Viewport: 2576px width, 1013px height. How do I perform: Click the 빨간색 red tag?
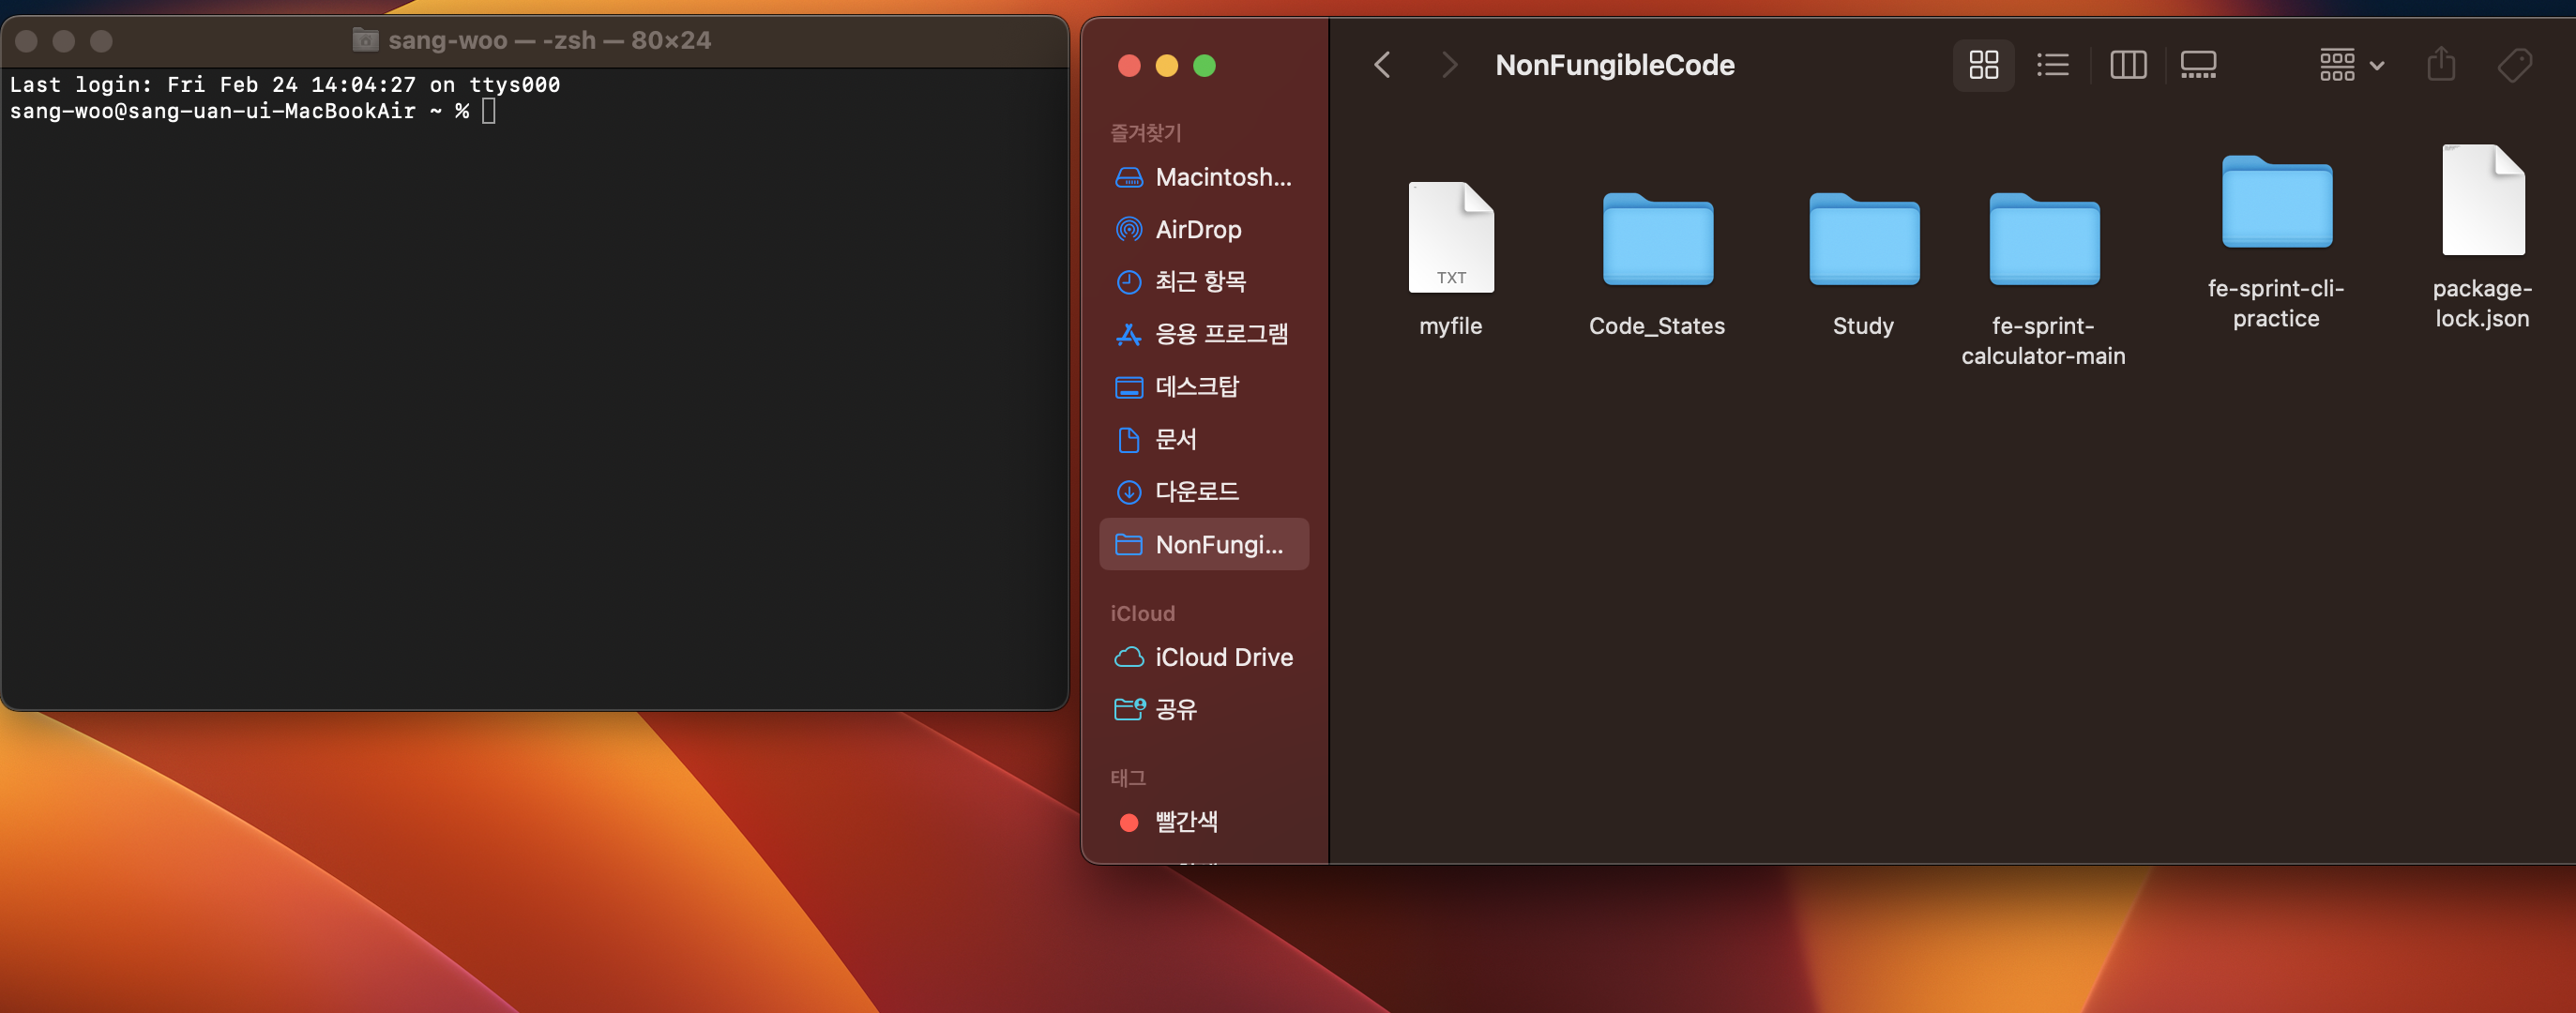coord(1185,822)
